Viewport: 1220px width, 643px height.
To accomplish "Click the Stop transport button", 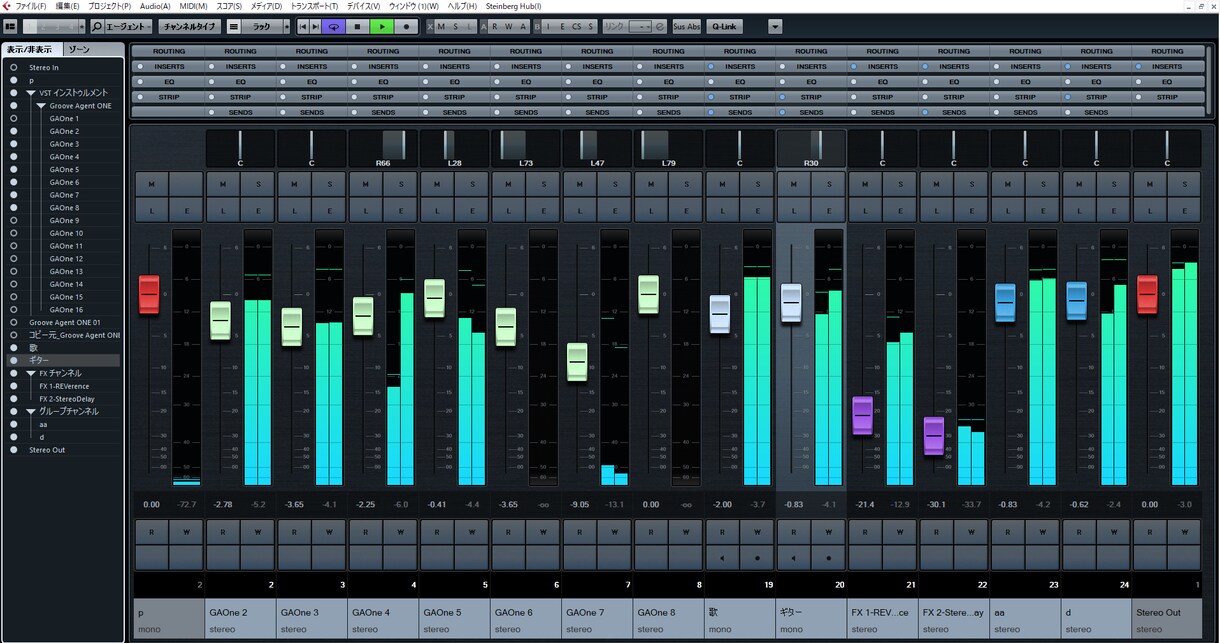I will point(357,26).
